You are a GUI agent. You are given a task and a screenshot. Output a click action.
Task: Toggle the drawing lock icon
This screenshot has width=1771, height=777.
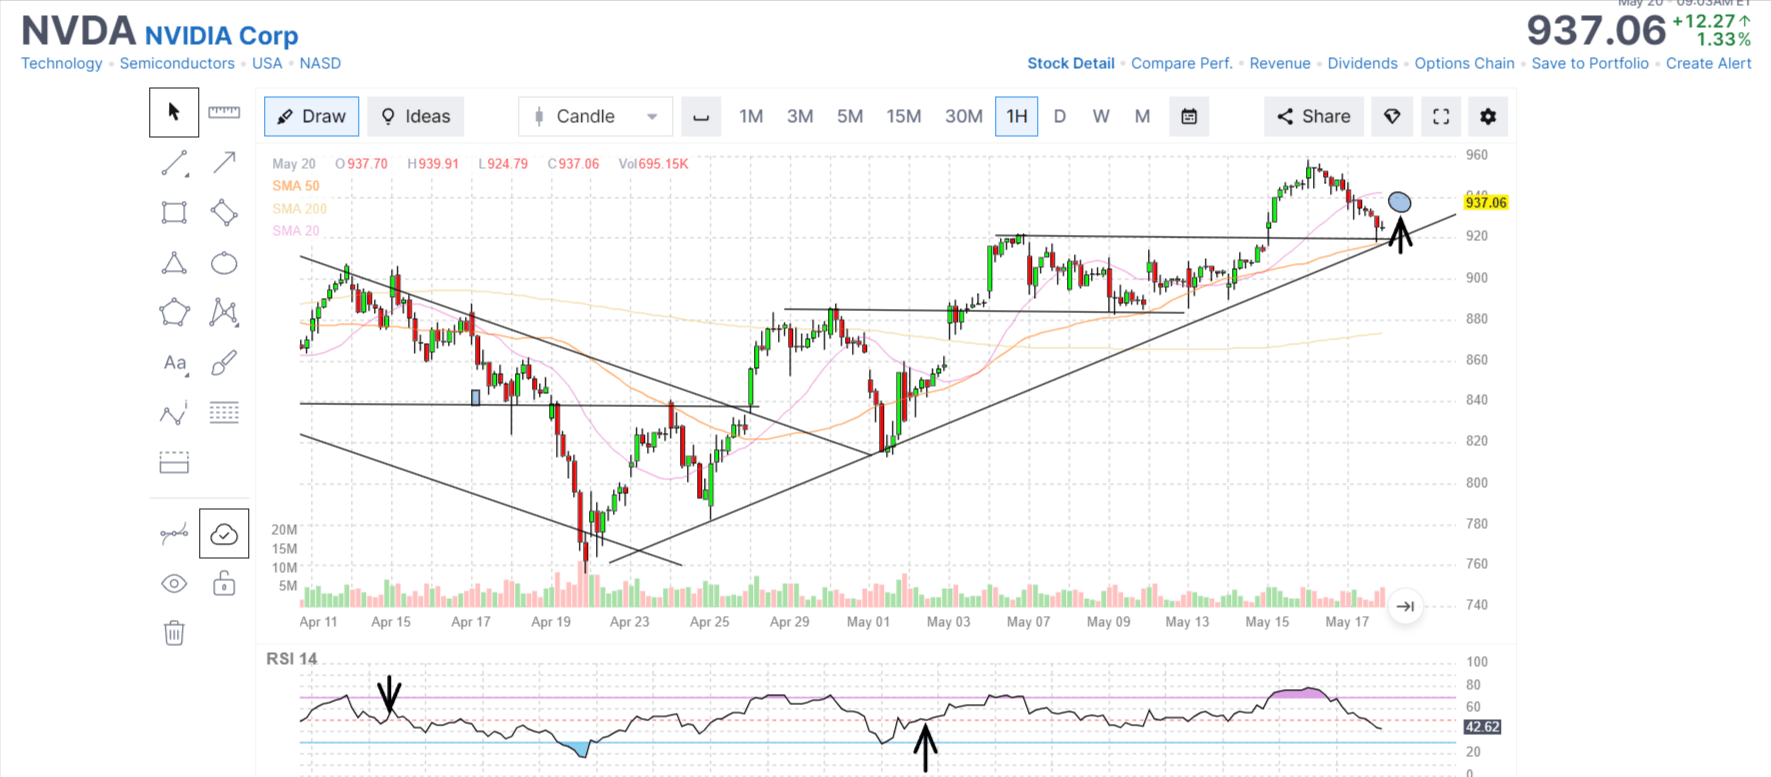click(x=224, y=584)
